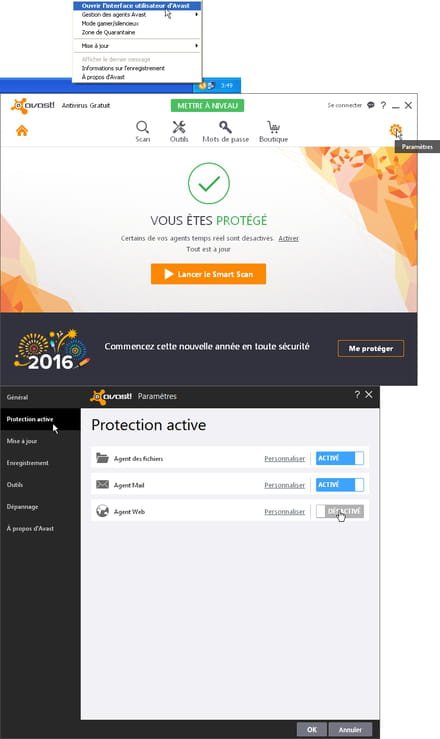The image size is (440, 739).
Task: Go to the orange Home icon
Action: tap(22, 131)
